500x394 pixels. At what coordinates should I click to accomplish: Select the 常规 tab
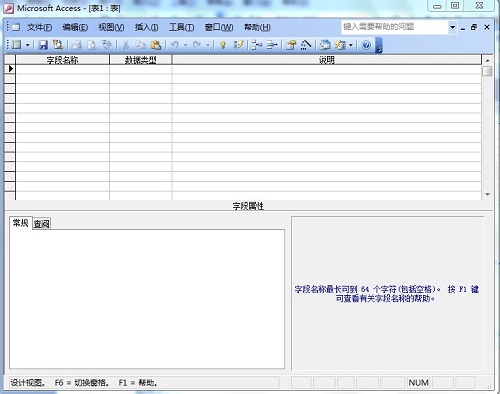click(21, 223)
